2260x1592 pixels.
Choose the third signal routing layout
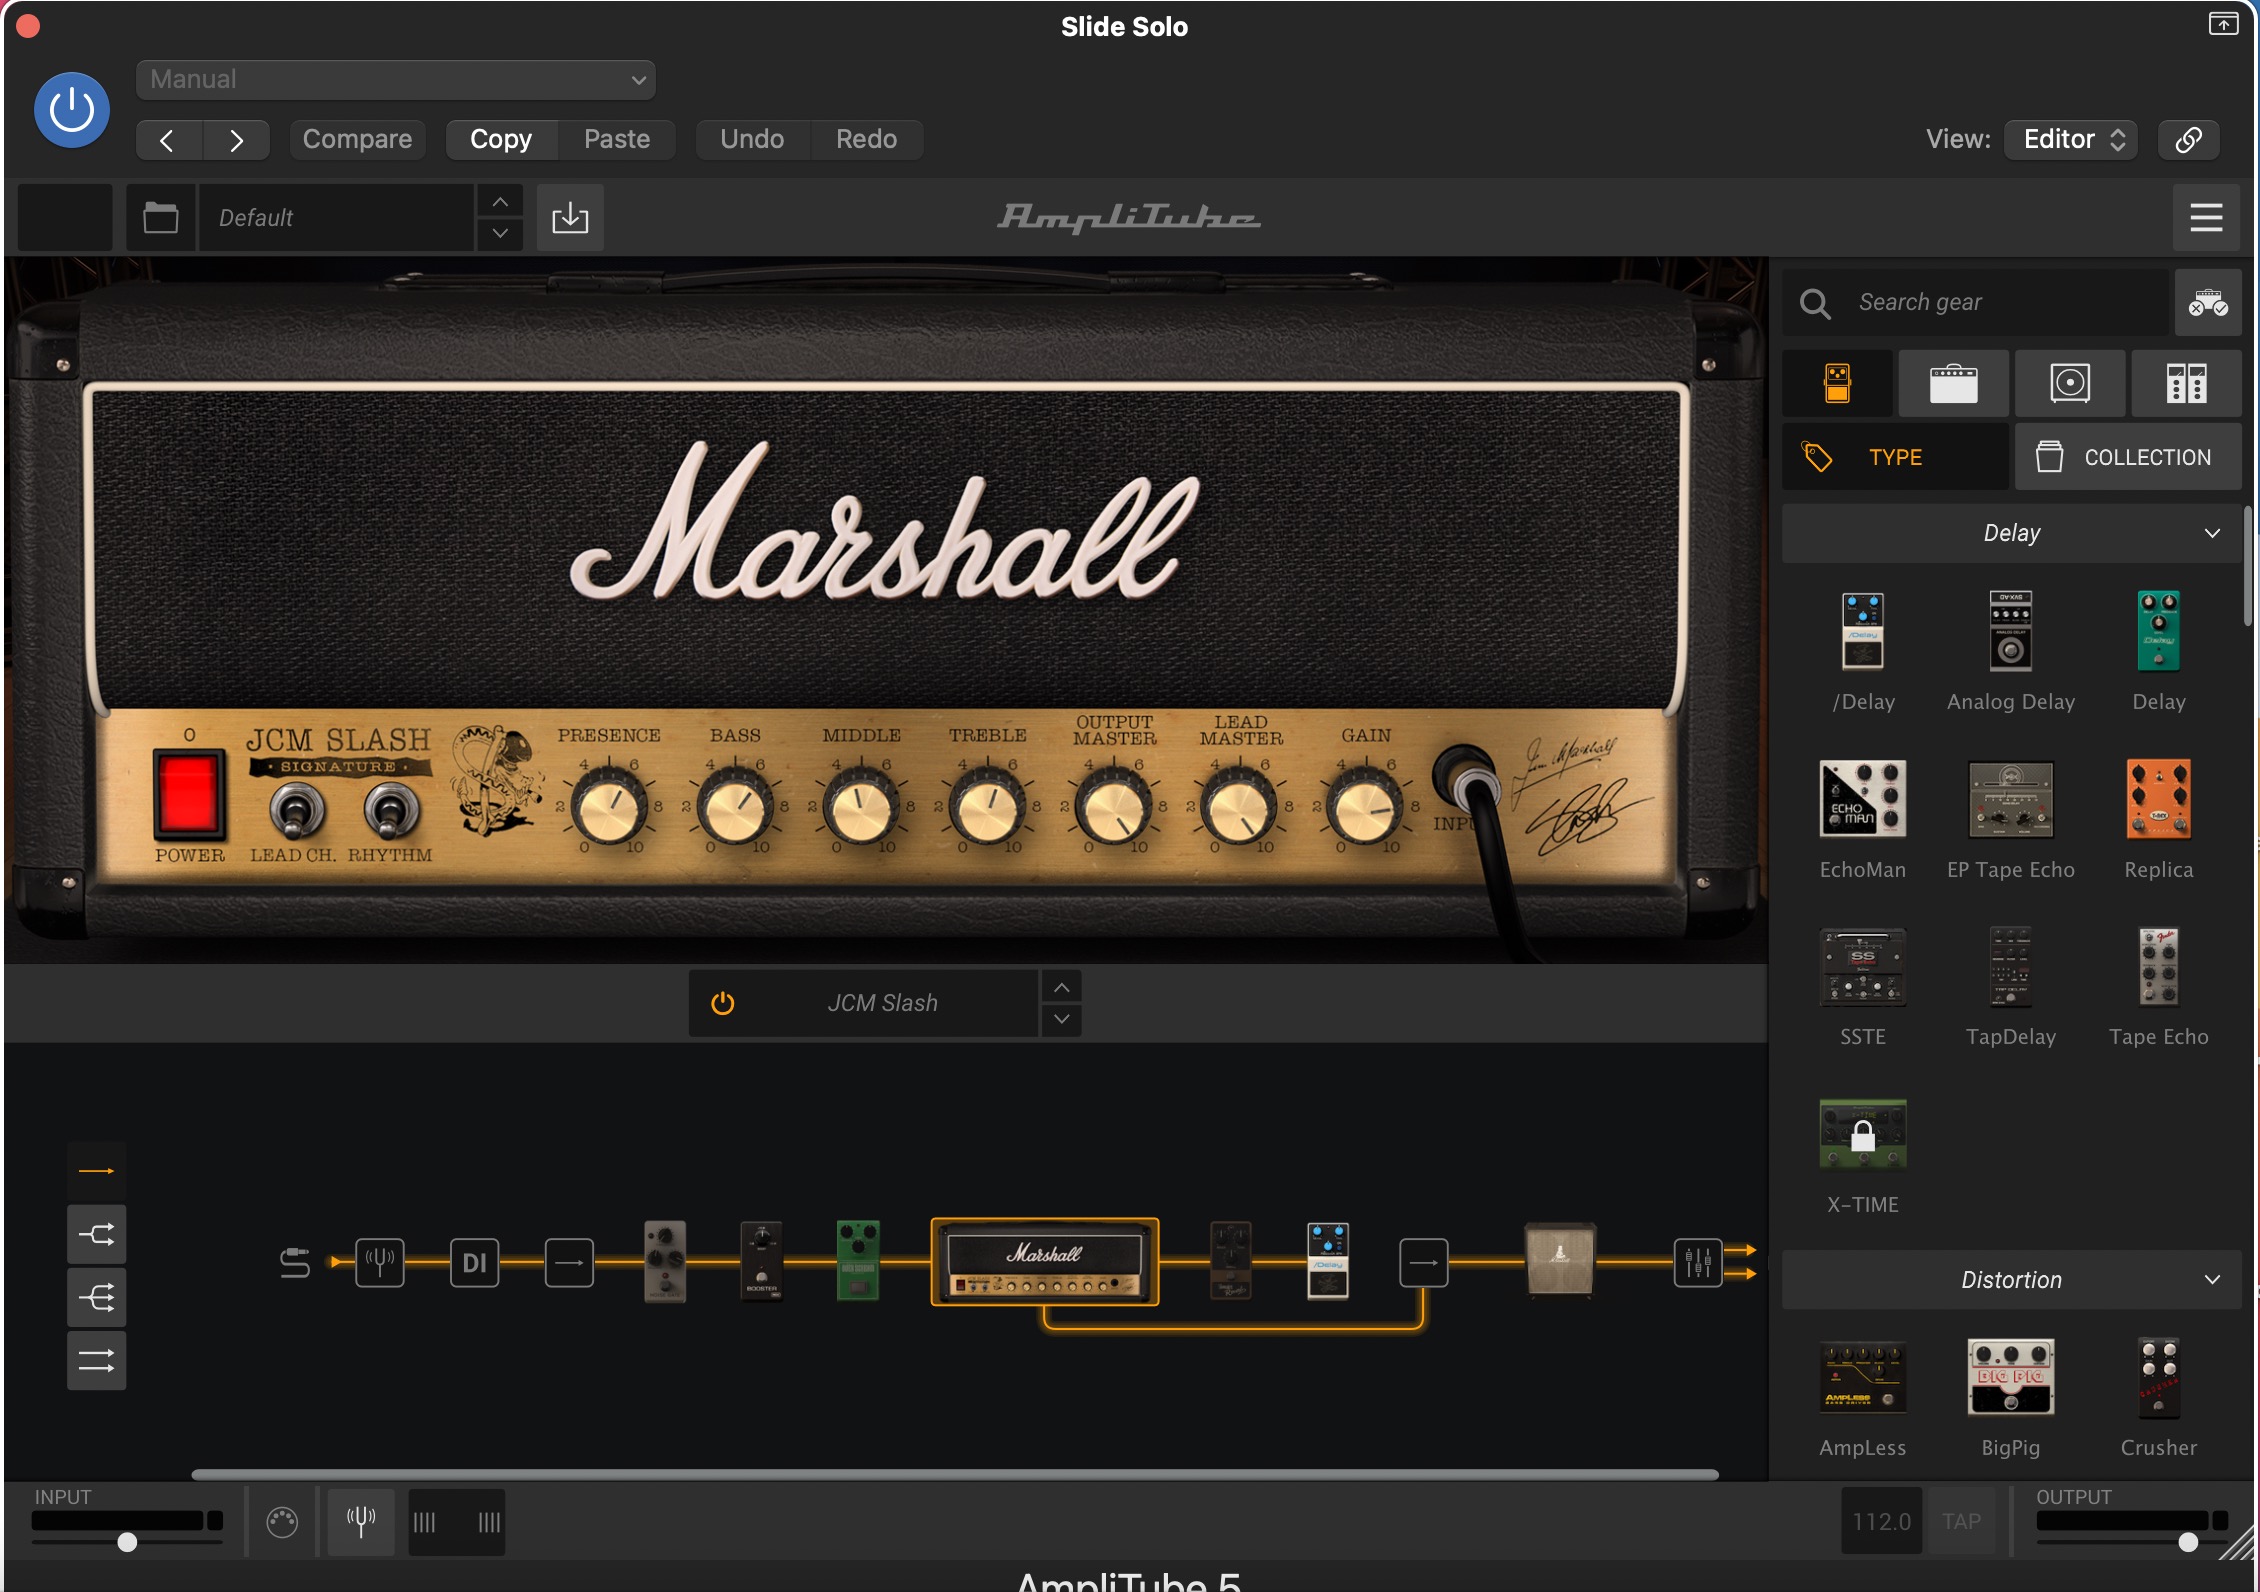click(96, 1298)
